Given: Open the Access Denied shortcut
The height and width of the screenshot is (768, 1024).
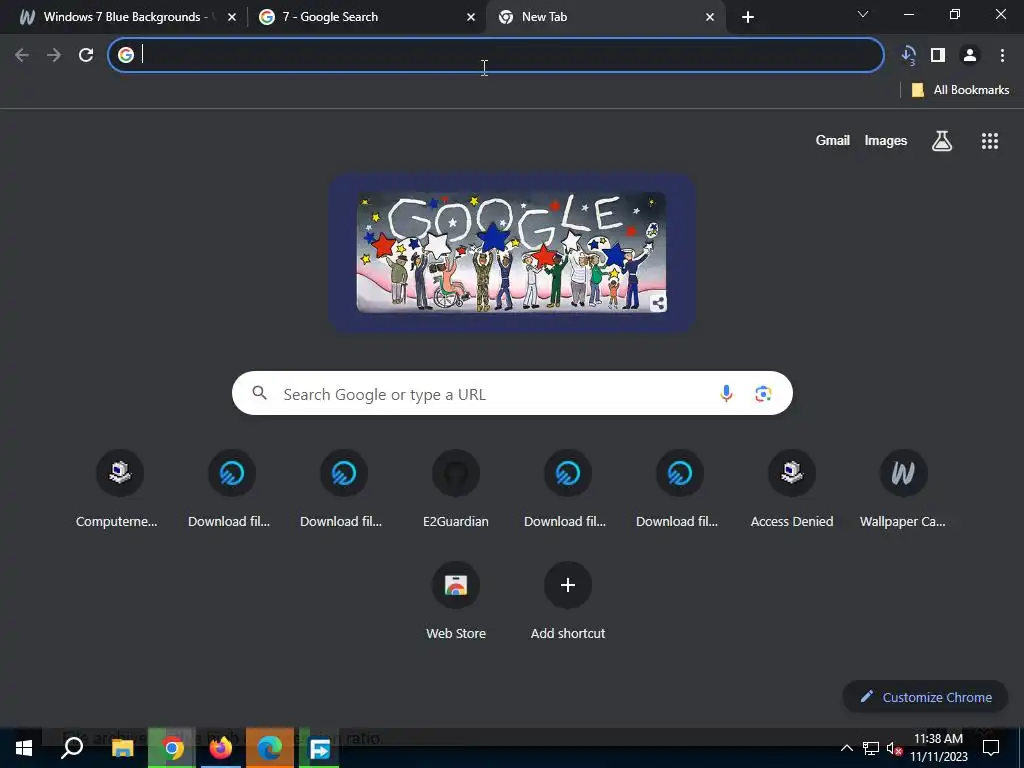Looking at the screenshot, I should click(x=792, y=488).
